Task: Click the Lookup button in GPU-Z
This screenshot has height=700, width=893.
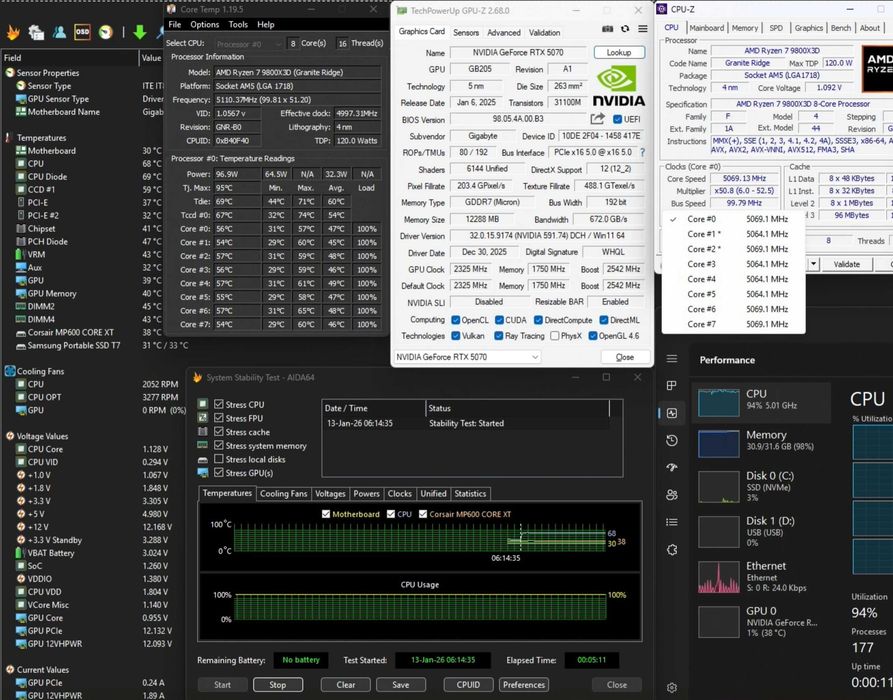Action: point(619,52)
